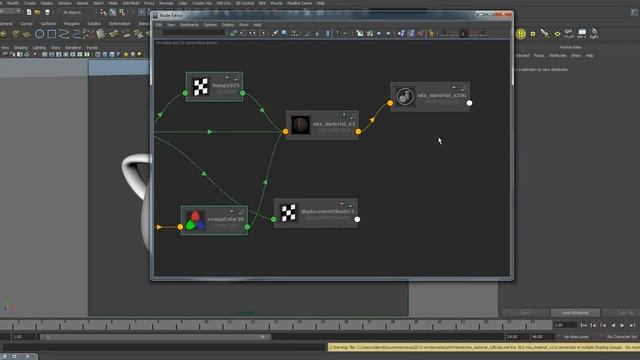Open the Create UVs main menu

coord(202,3)
